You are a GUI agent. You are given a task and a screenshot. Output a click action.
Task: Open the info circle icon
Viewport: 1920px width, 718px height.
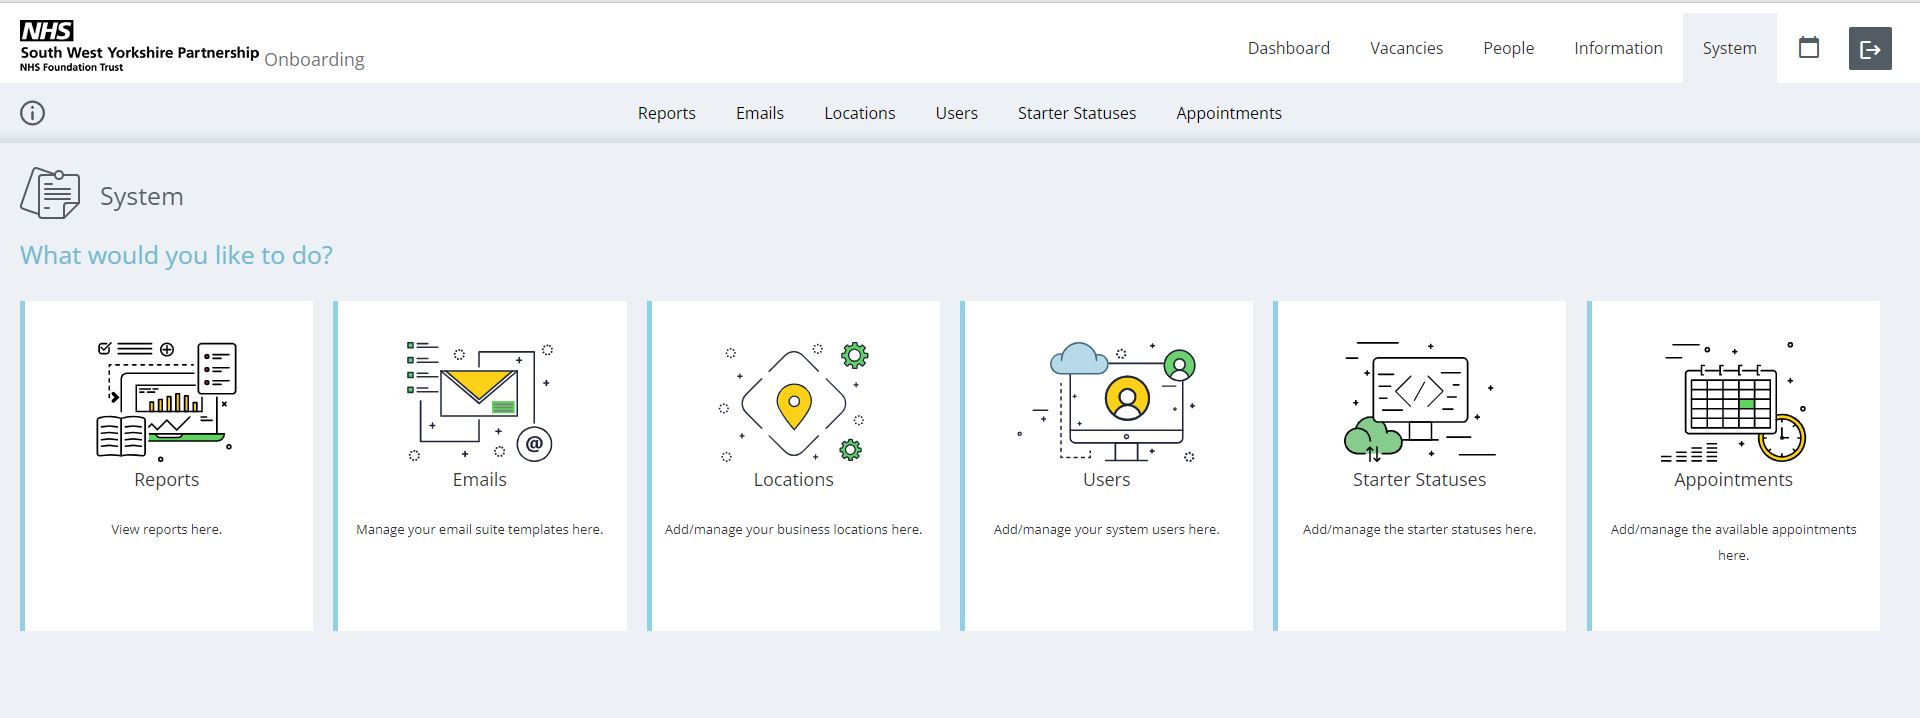tap(33, 113)
